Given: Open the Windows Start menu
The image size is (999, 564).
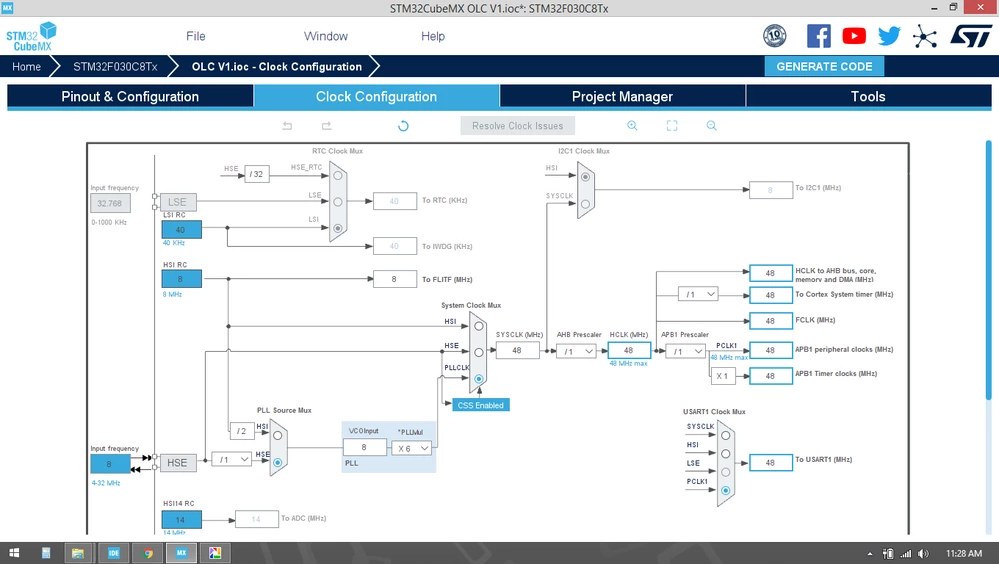Looking at the screenshot, I should pos(13,553).
